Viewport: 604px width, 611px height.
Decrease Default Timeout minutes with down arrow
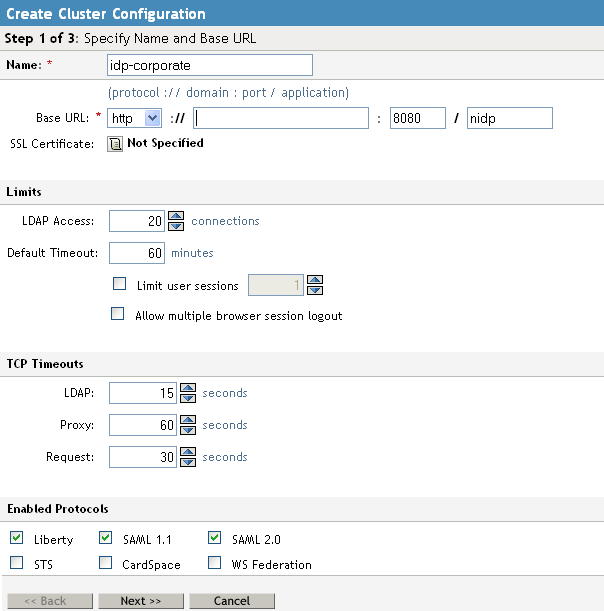pos(175,258)
